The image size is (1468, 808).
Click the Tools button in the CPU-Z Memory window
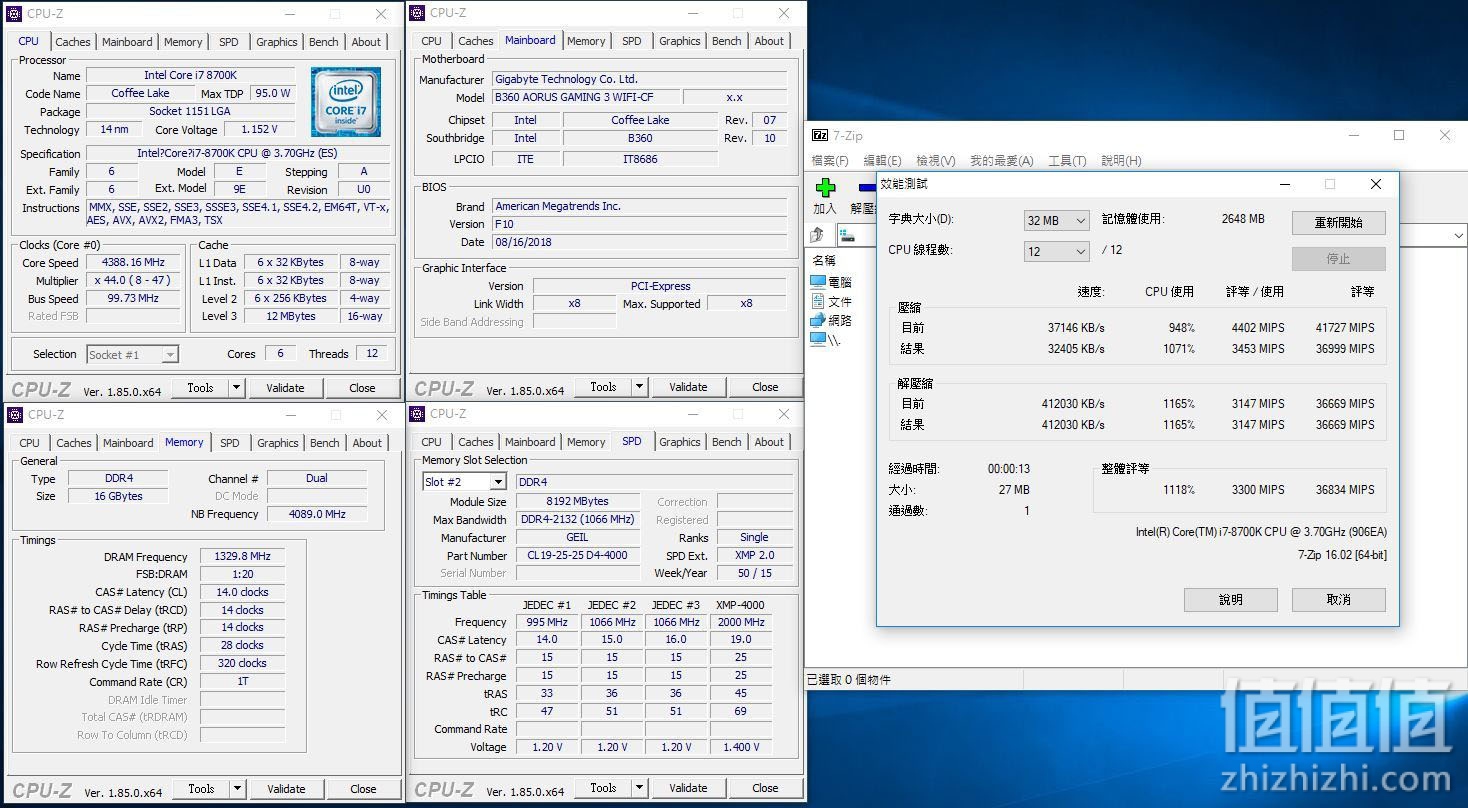coord(201,789)
